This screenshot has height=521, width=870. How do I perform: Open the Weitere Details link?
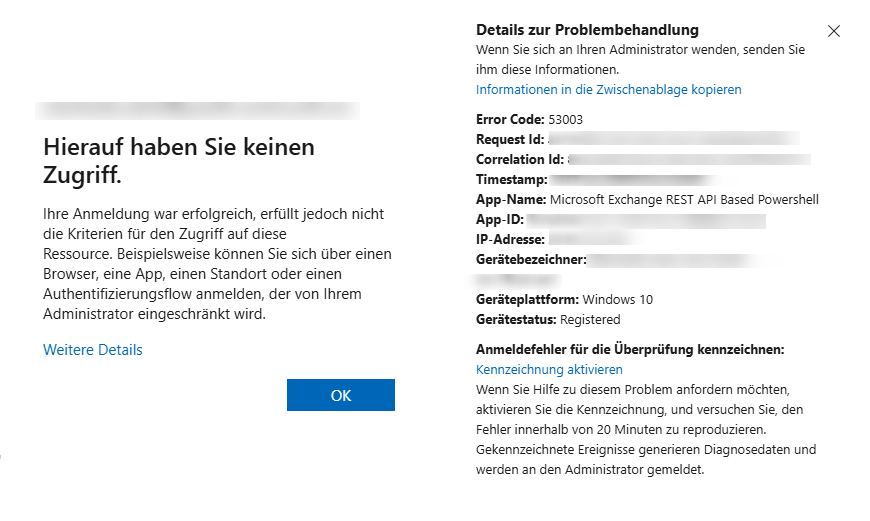click(x=93, y=350)
